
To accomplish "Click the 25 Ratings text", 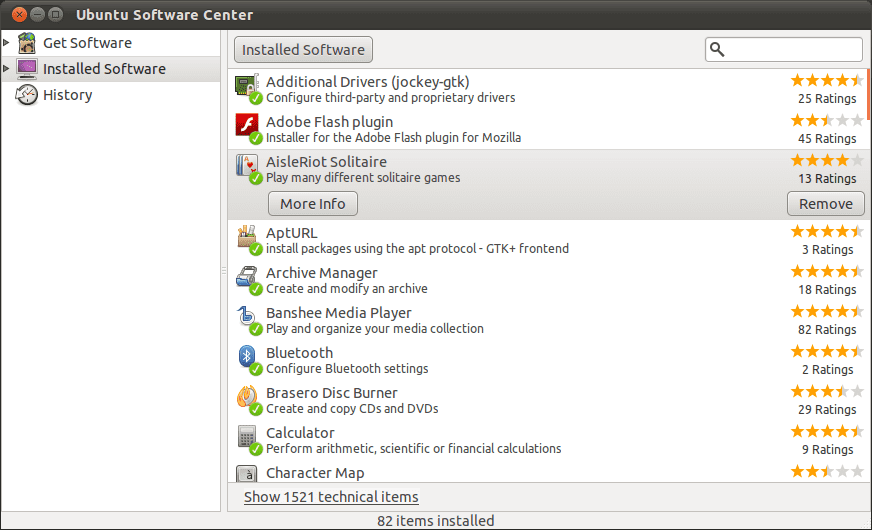I will pos(827,99).
